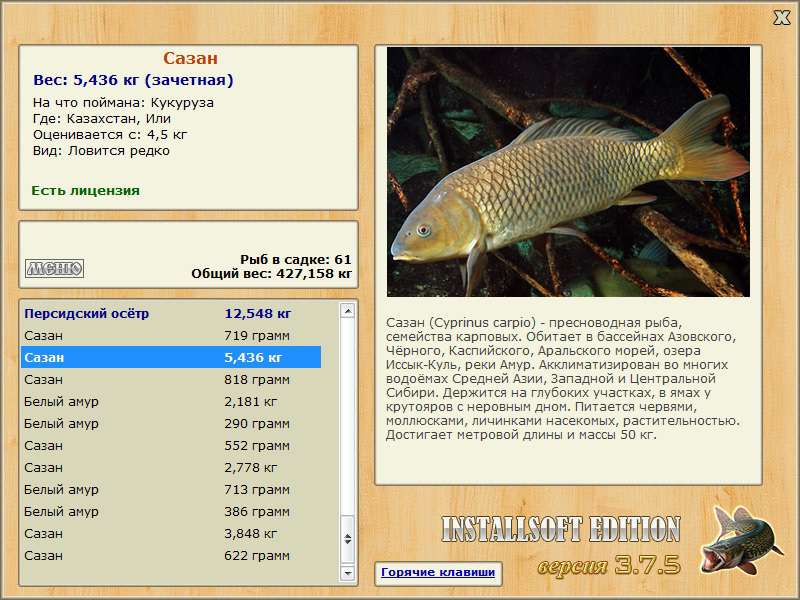Viewport: 800px width, 600px height.
Task: Choose Белый амур 2,181 кг entry
Action: [171, 401]
